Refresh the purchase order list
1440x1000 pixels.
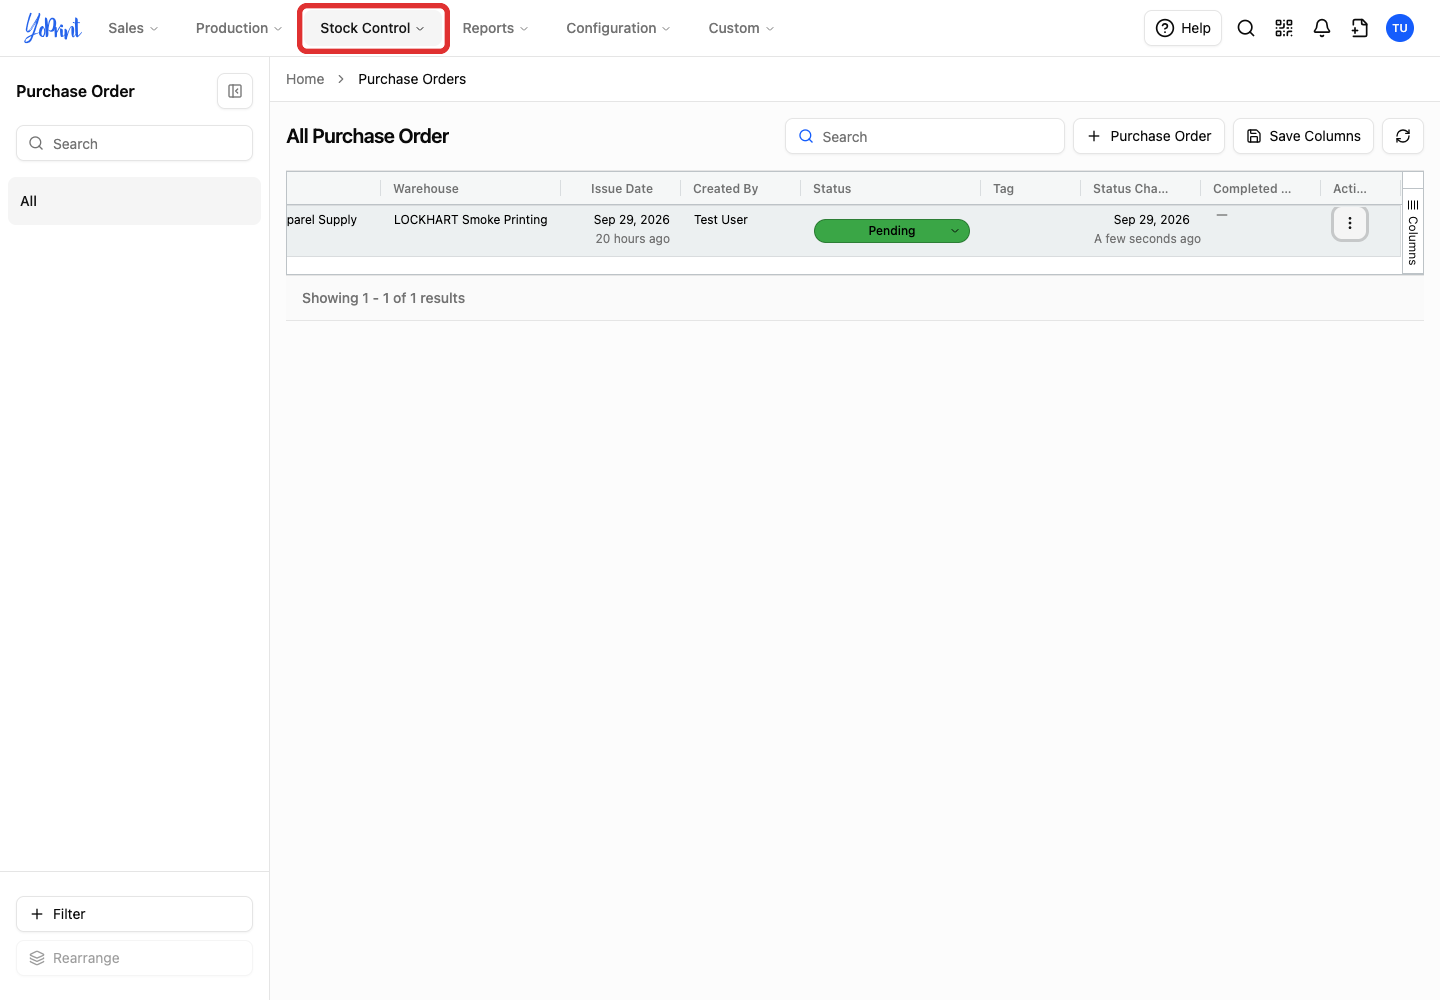[x=1403, y=136]
